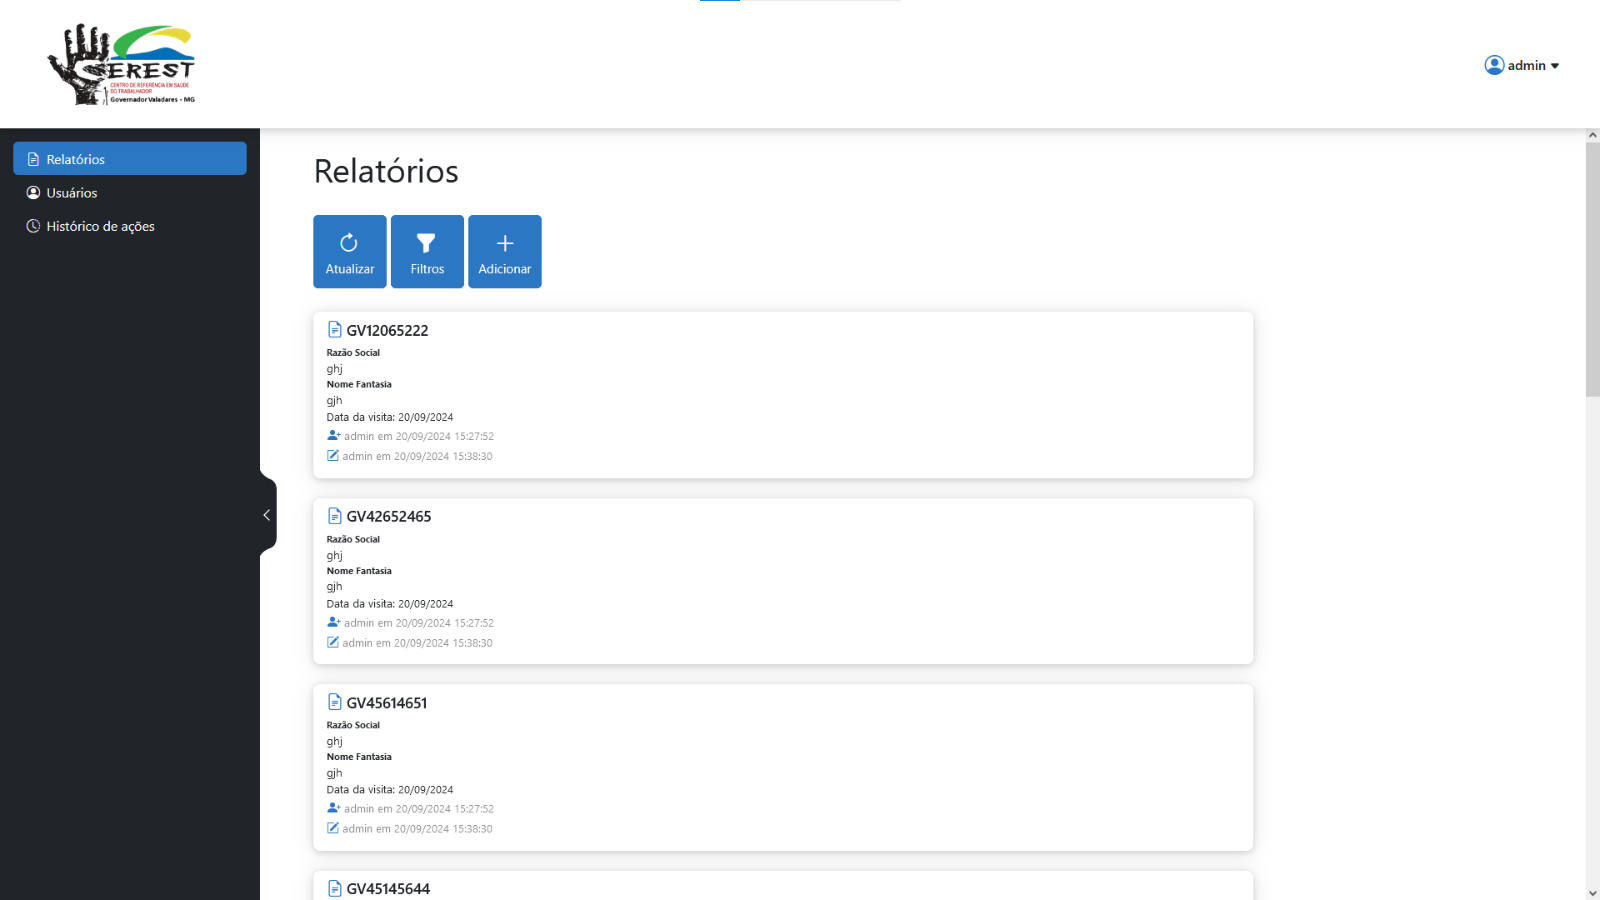1600x900 pixels.
Task: Collapse the sidebar using the chevron handle
Action: coord(267,515)
